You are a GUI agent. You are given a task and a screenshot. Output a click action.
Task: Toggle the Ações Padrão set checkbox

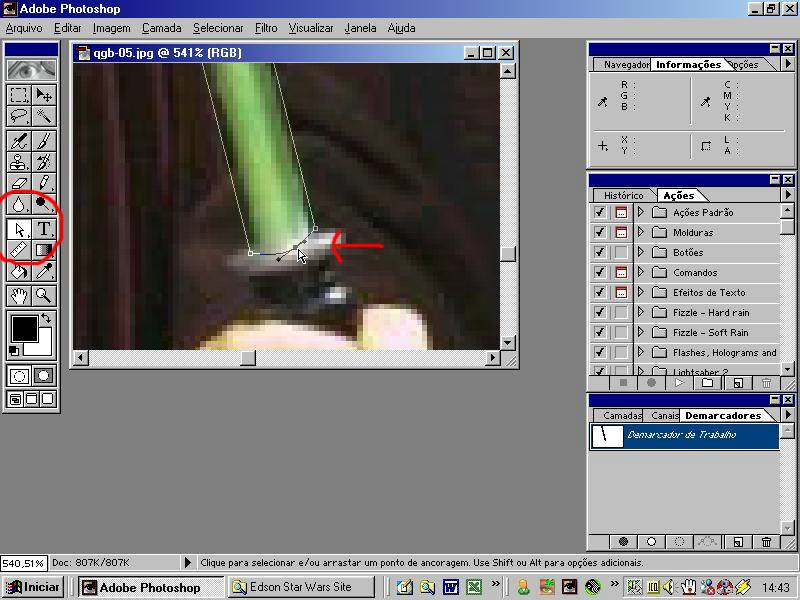click(600, 212)
